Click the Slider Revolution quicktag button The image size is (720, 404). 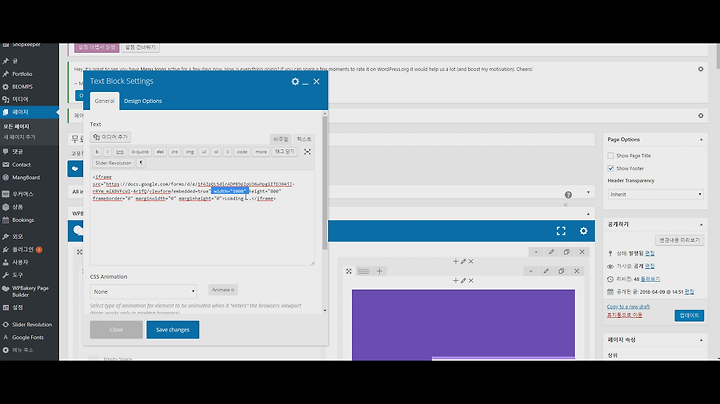tap(113, 163)
